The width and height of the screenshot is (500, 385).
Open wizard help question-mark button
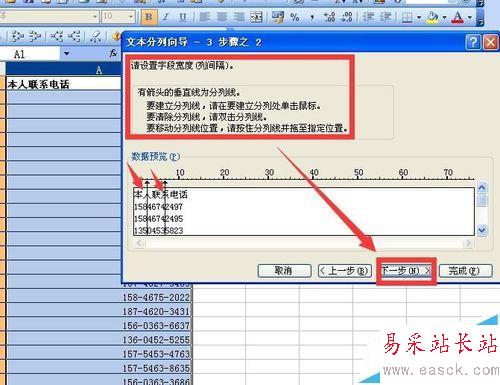coord(473,42)
